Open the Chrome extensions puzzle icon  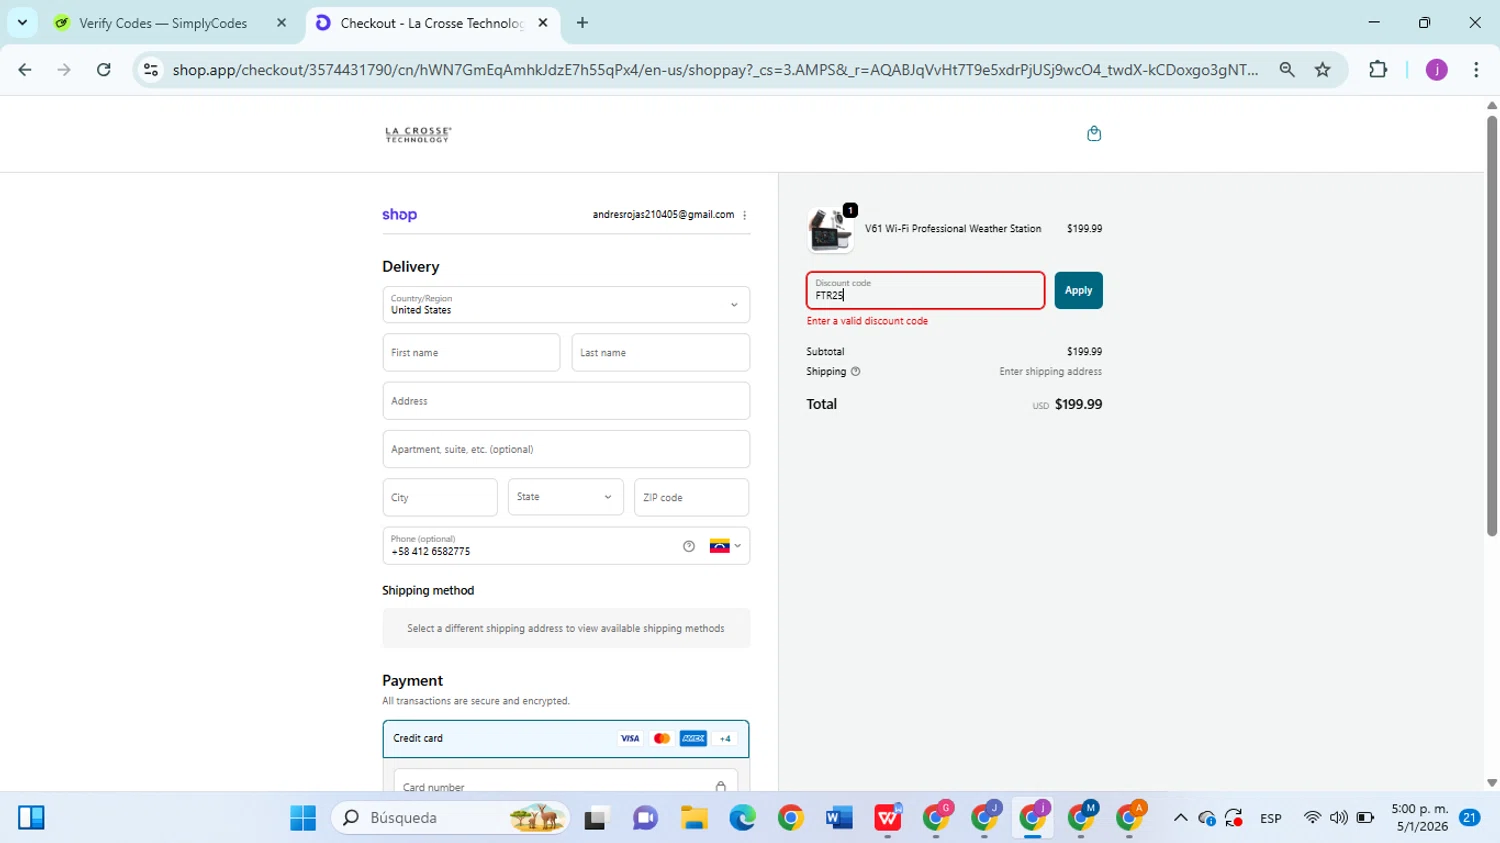point(1378,69)
